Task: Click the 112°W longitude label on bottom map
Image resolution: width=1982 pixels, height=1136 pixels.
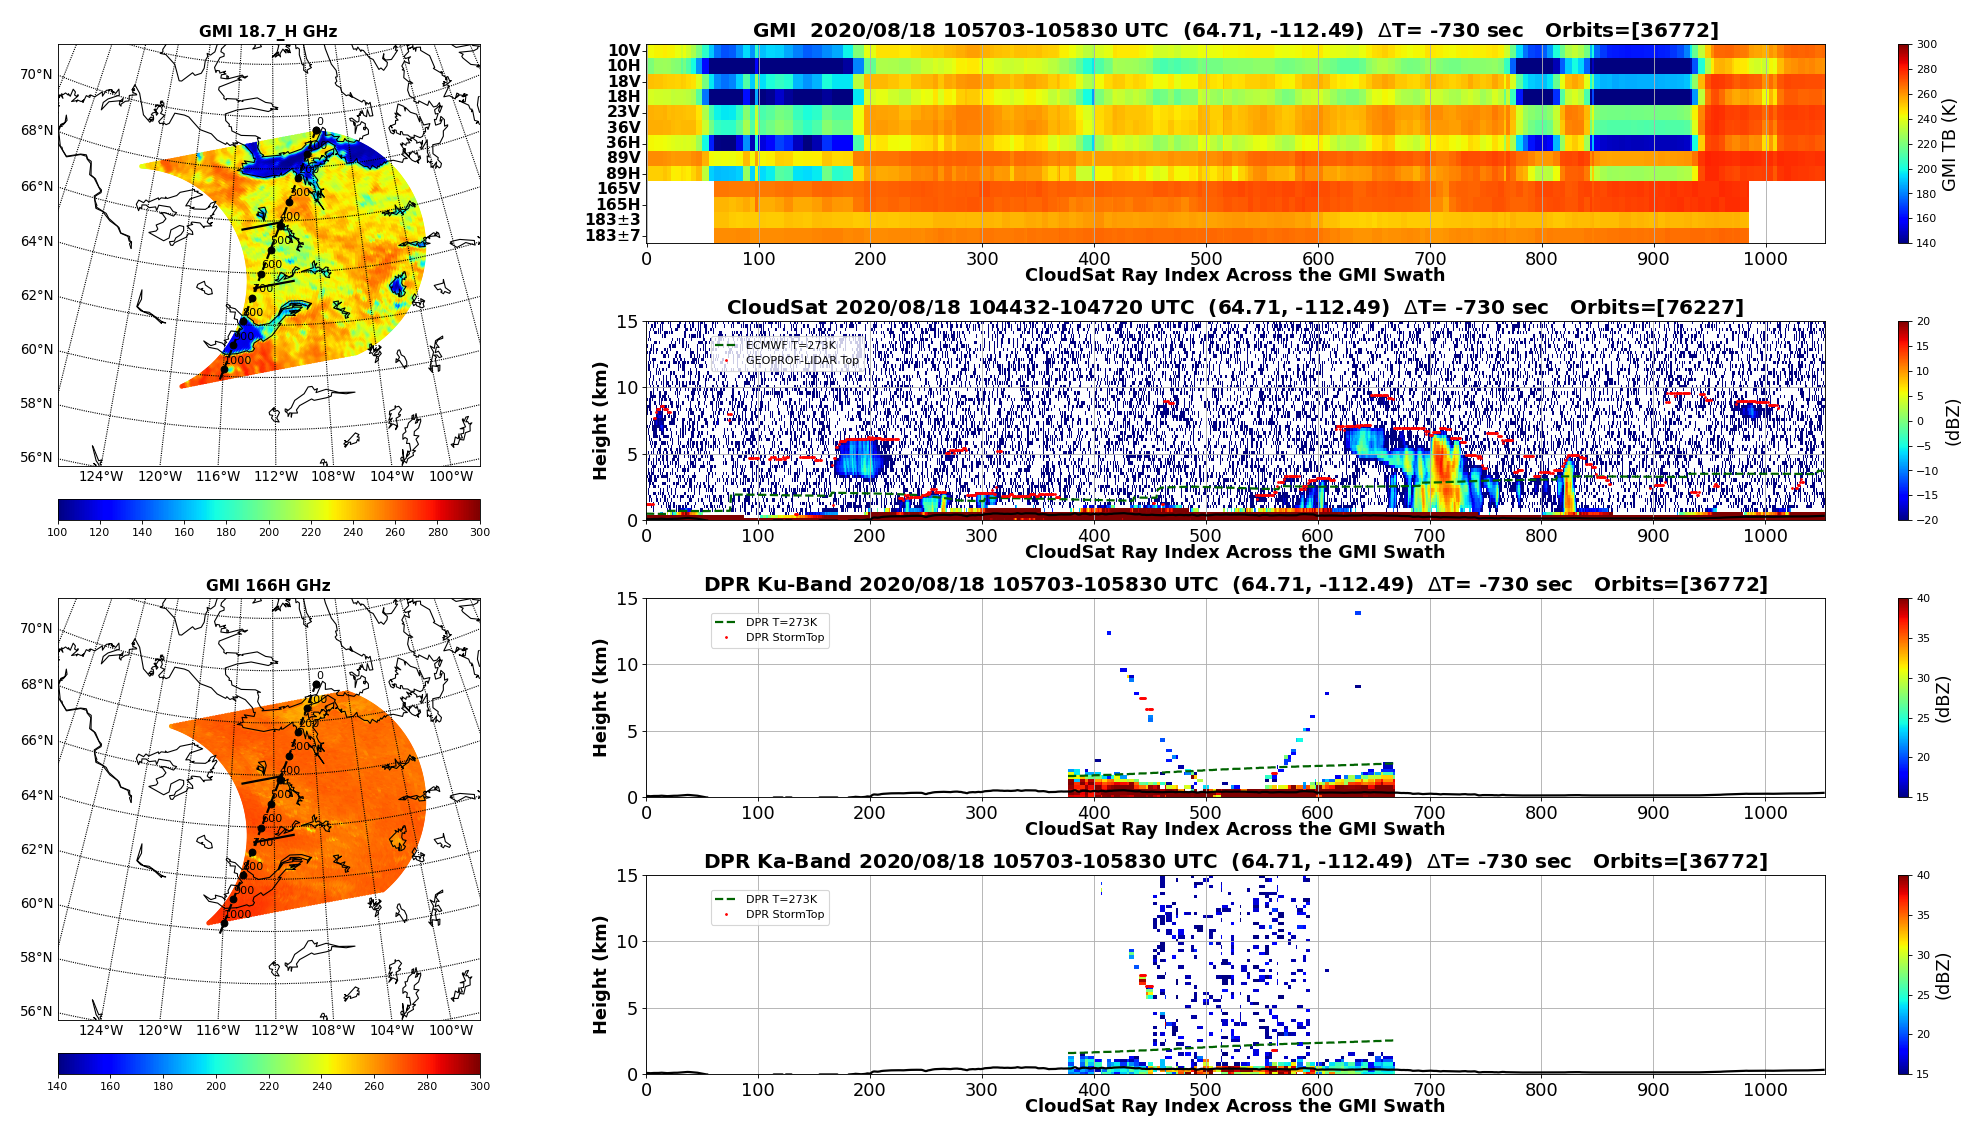Action: tap(275, 1031)
